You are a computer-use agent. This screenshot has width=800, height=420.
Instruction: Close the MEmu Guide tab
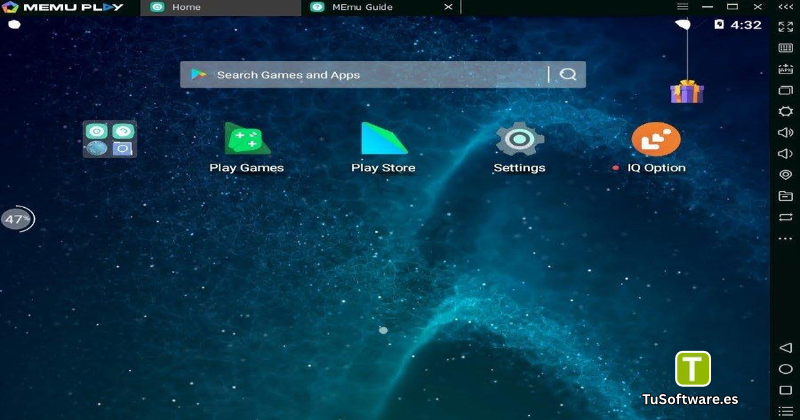[448, 7]
